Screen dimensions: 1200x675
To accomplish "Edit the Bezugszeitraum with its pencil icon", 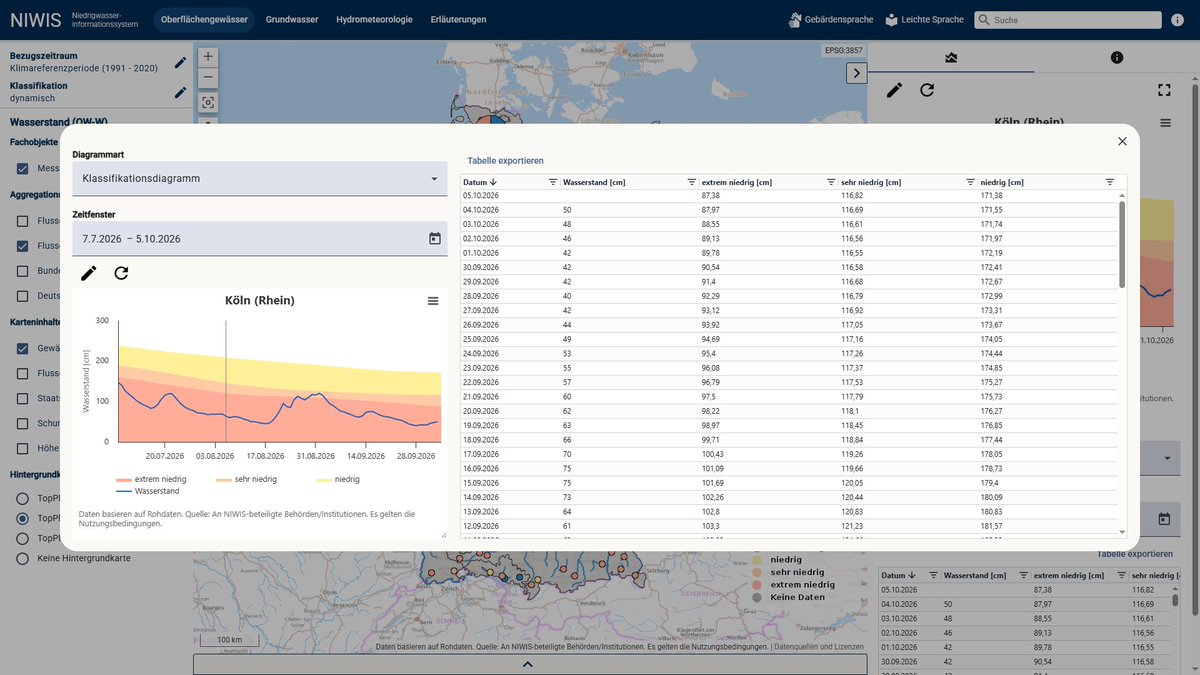I will [180, 62].
